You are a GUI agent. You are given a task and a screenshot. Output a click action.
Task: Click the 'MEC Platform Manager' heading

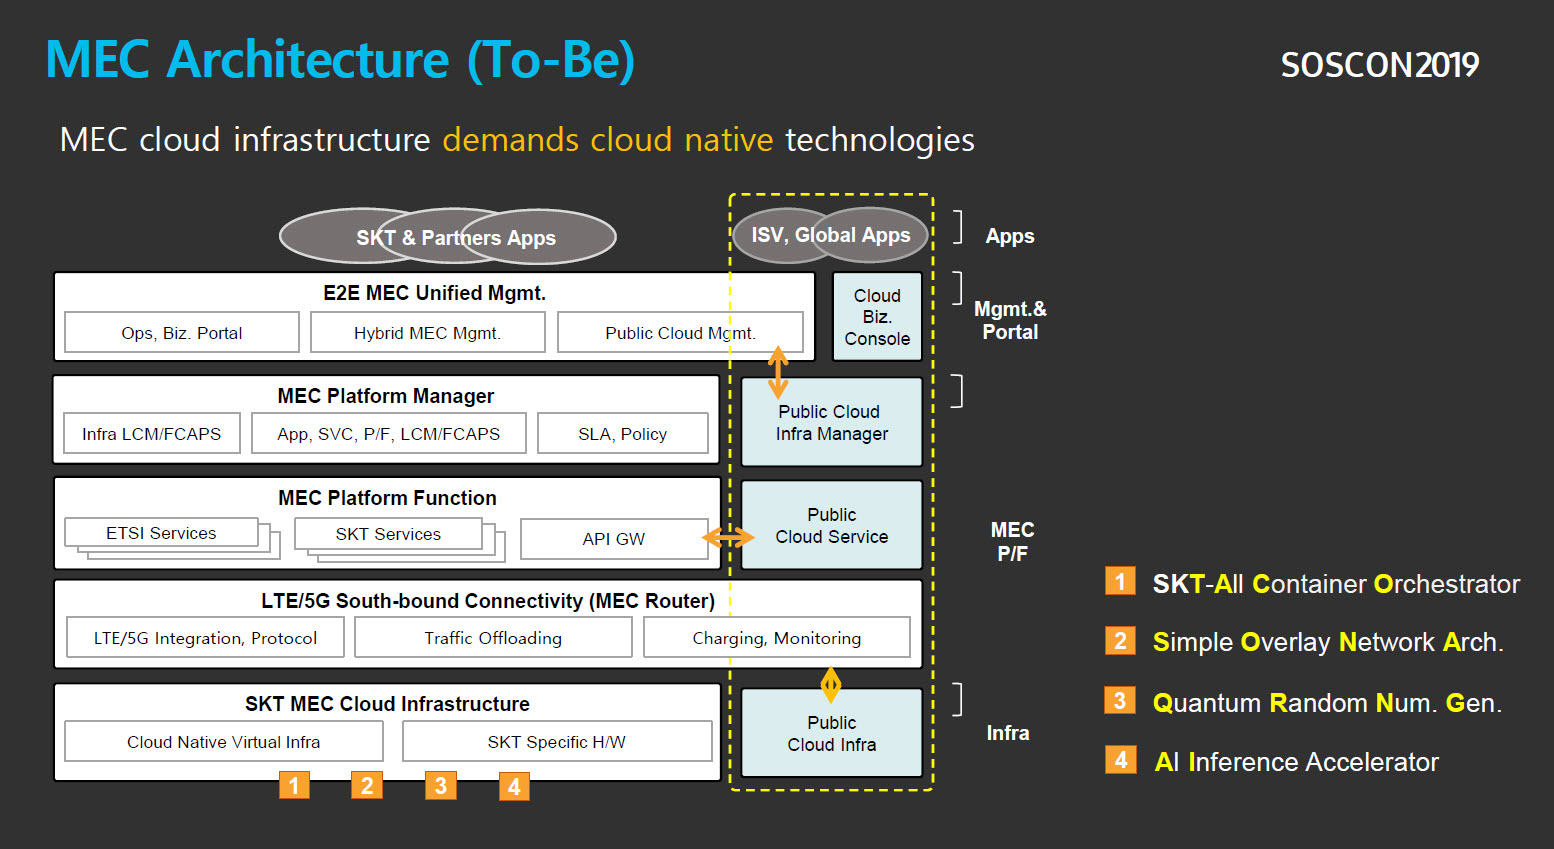click(x=386, y=396)
